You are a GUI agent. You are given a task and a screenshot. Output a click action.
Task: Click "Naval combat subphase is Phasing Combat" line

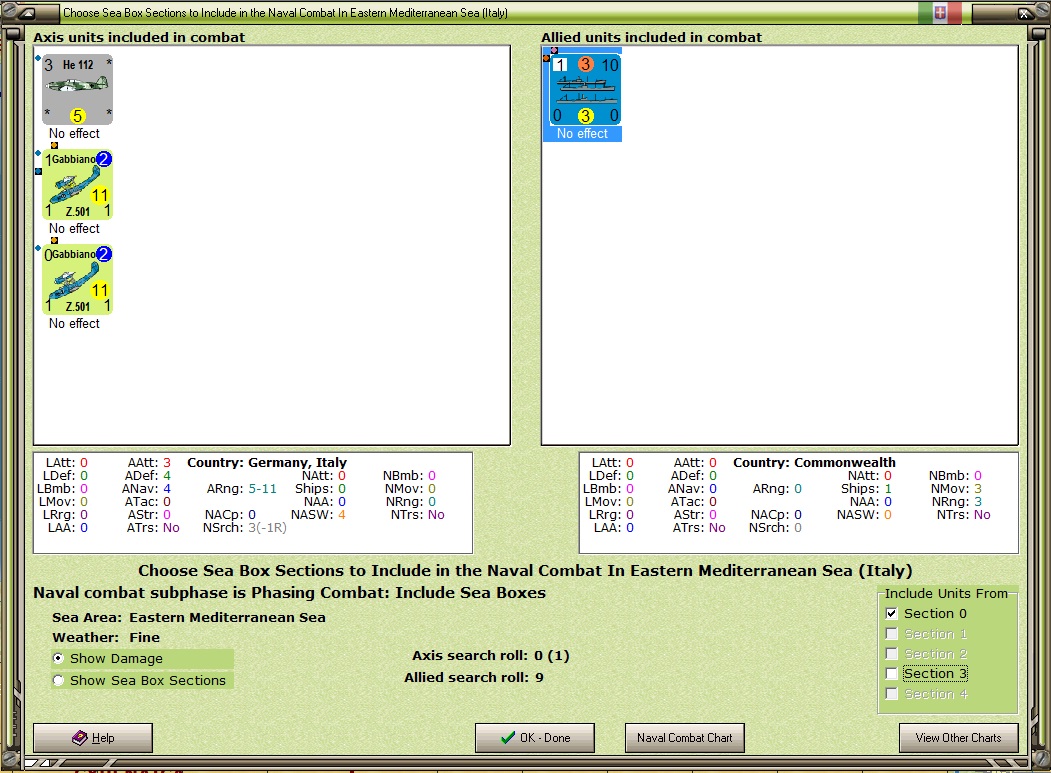pyautogui.click(x=290, y=593)
